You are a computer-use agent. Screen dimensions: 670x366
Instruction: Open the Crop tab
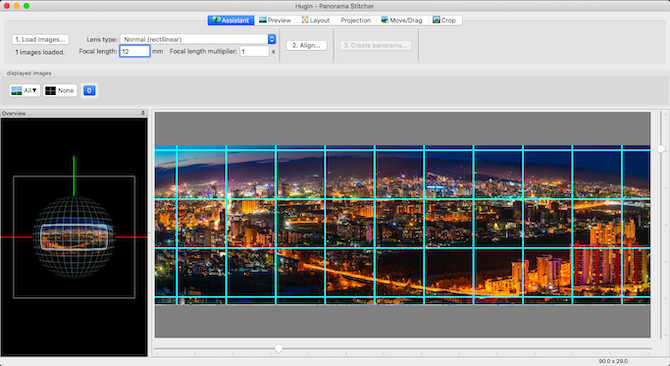(444, 20)
